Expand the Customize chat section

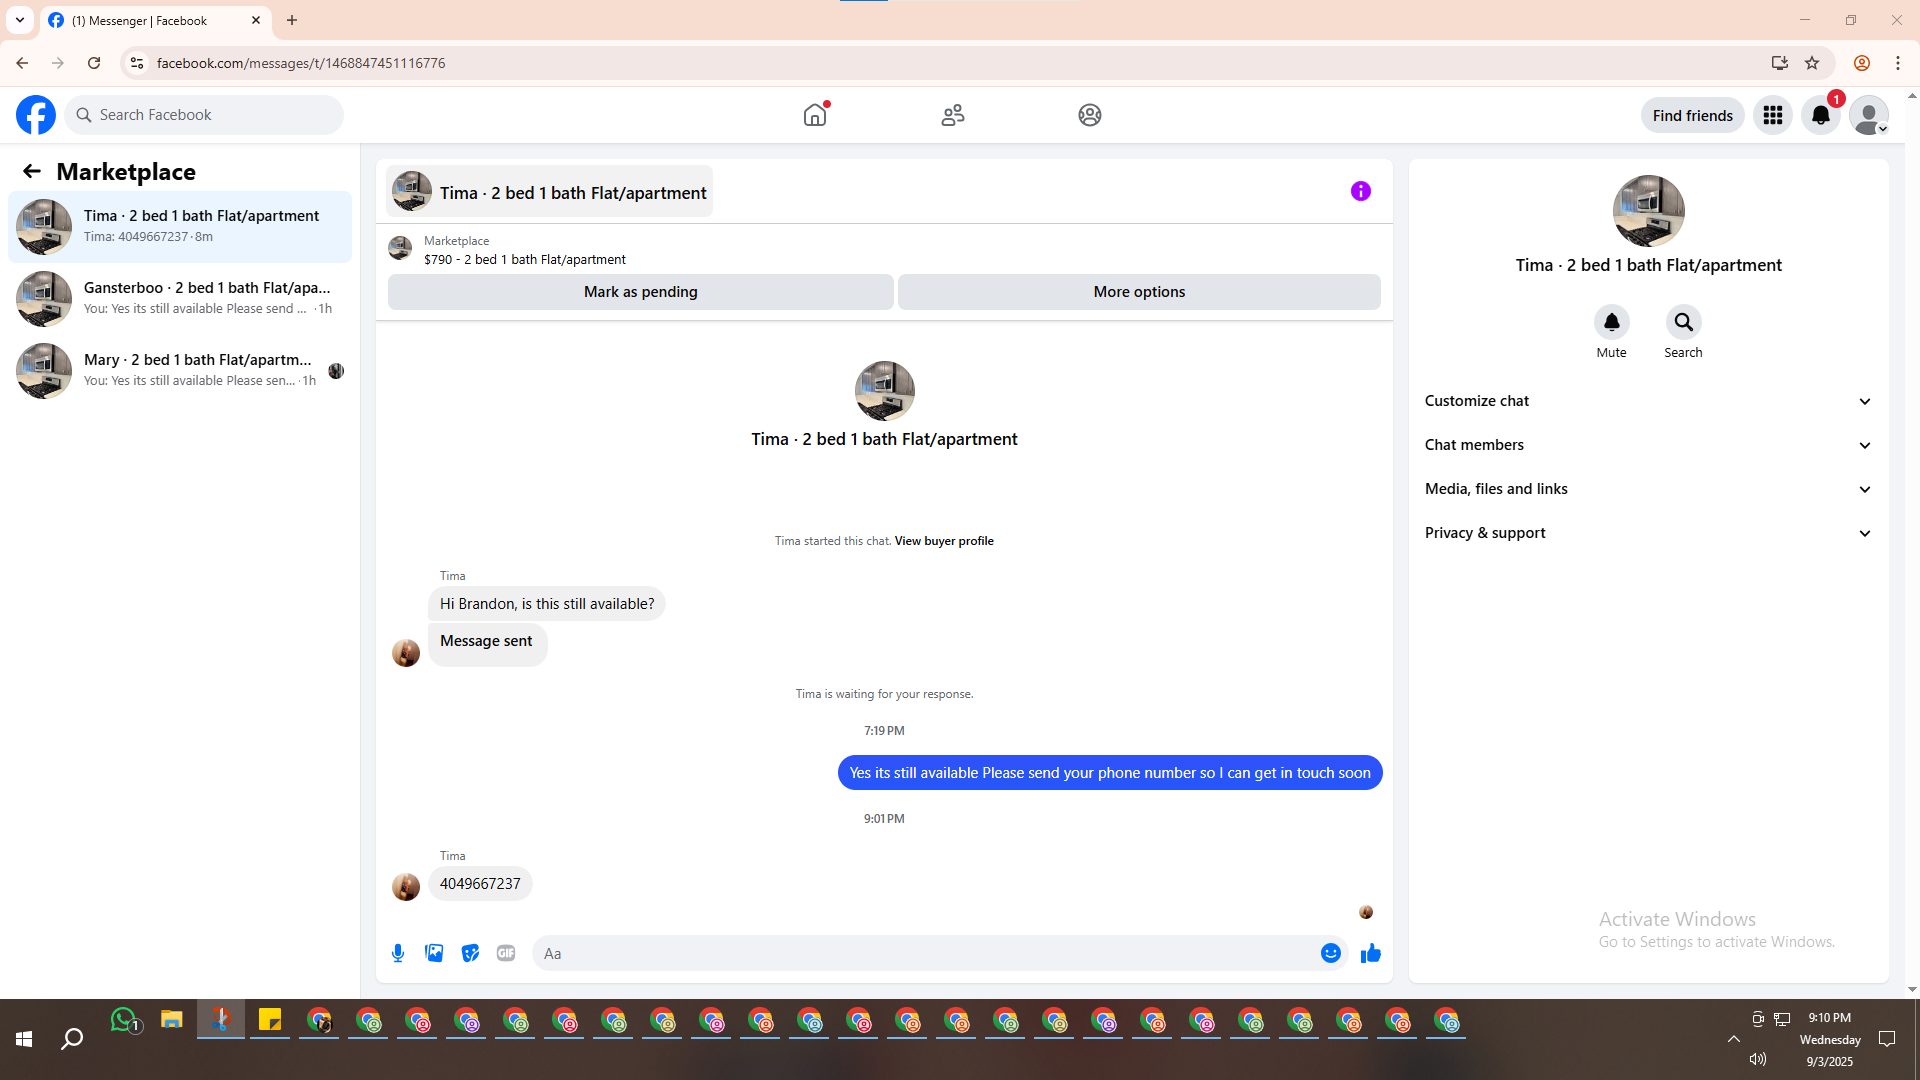coord(1648,401)
